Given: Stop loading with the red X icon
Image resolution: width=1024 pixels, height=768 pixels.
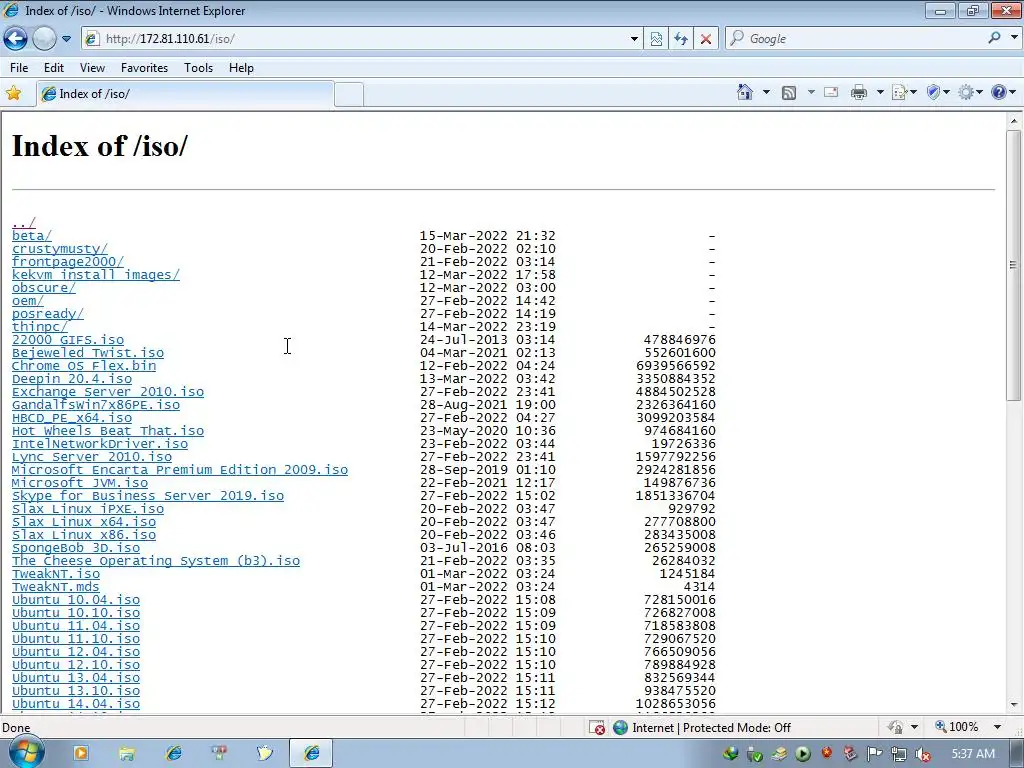Looking at the screenshot, I should point(706,39).
